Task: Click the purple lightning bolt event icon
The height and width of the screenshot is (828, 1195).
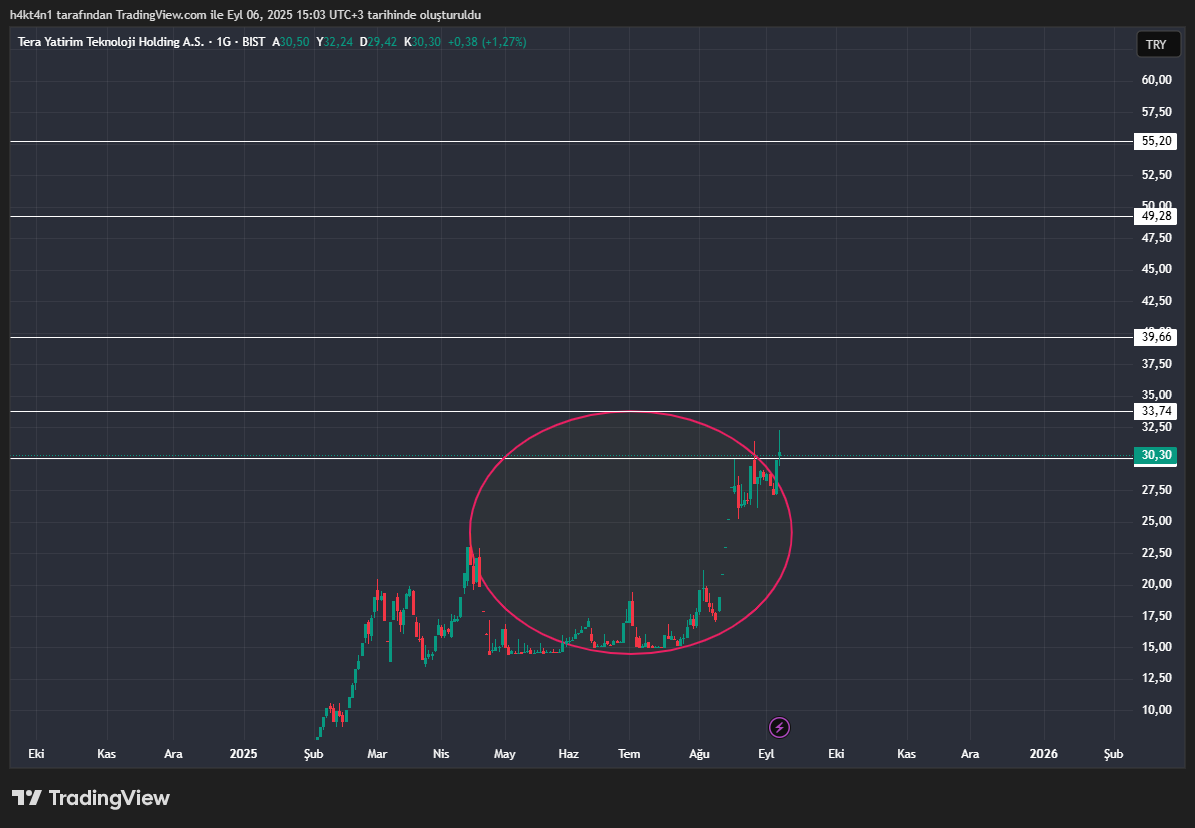Action: click(x=779, y=727)
